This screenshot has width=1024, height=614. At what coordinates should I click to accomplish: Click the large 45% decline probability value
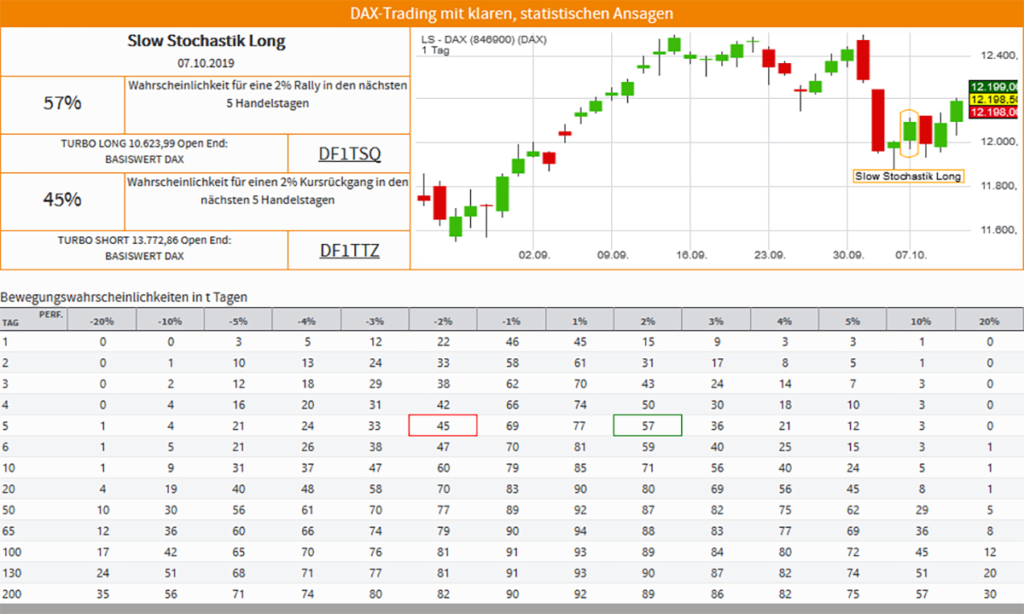[x=62, y=199]
